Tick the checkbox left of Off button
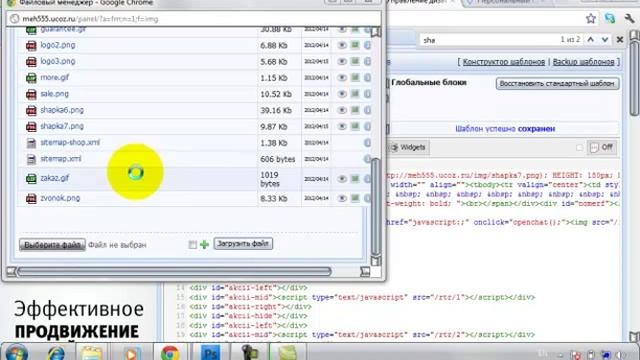The height and width of the screenshot is (360, 640). [580, 147]
